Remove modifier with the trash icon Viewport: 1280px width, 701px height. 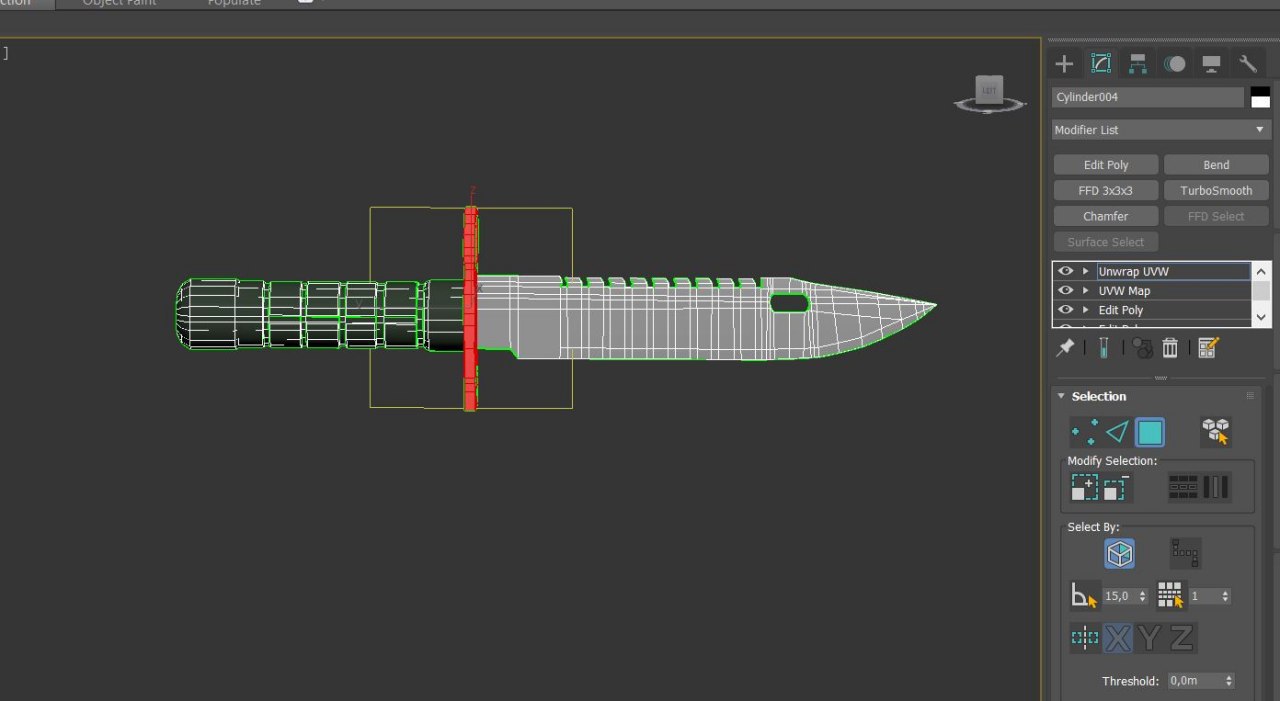tap(1170, 347)
